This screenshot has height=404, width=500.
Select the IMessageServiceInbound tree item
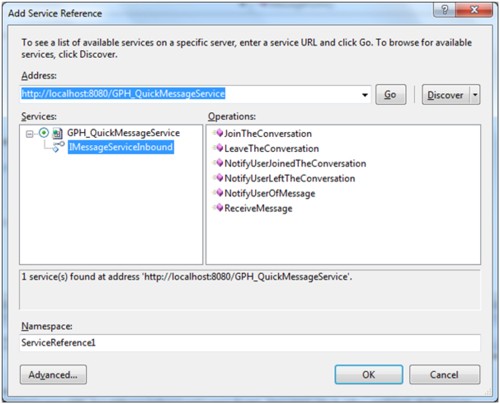pyautogui.click(x=121, y=147)
